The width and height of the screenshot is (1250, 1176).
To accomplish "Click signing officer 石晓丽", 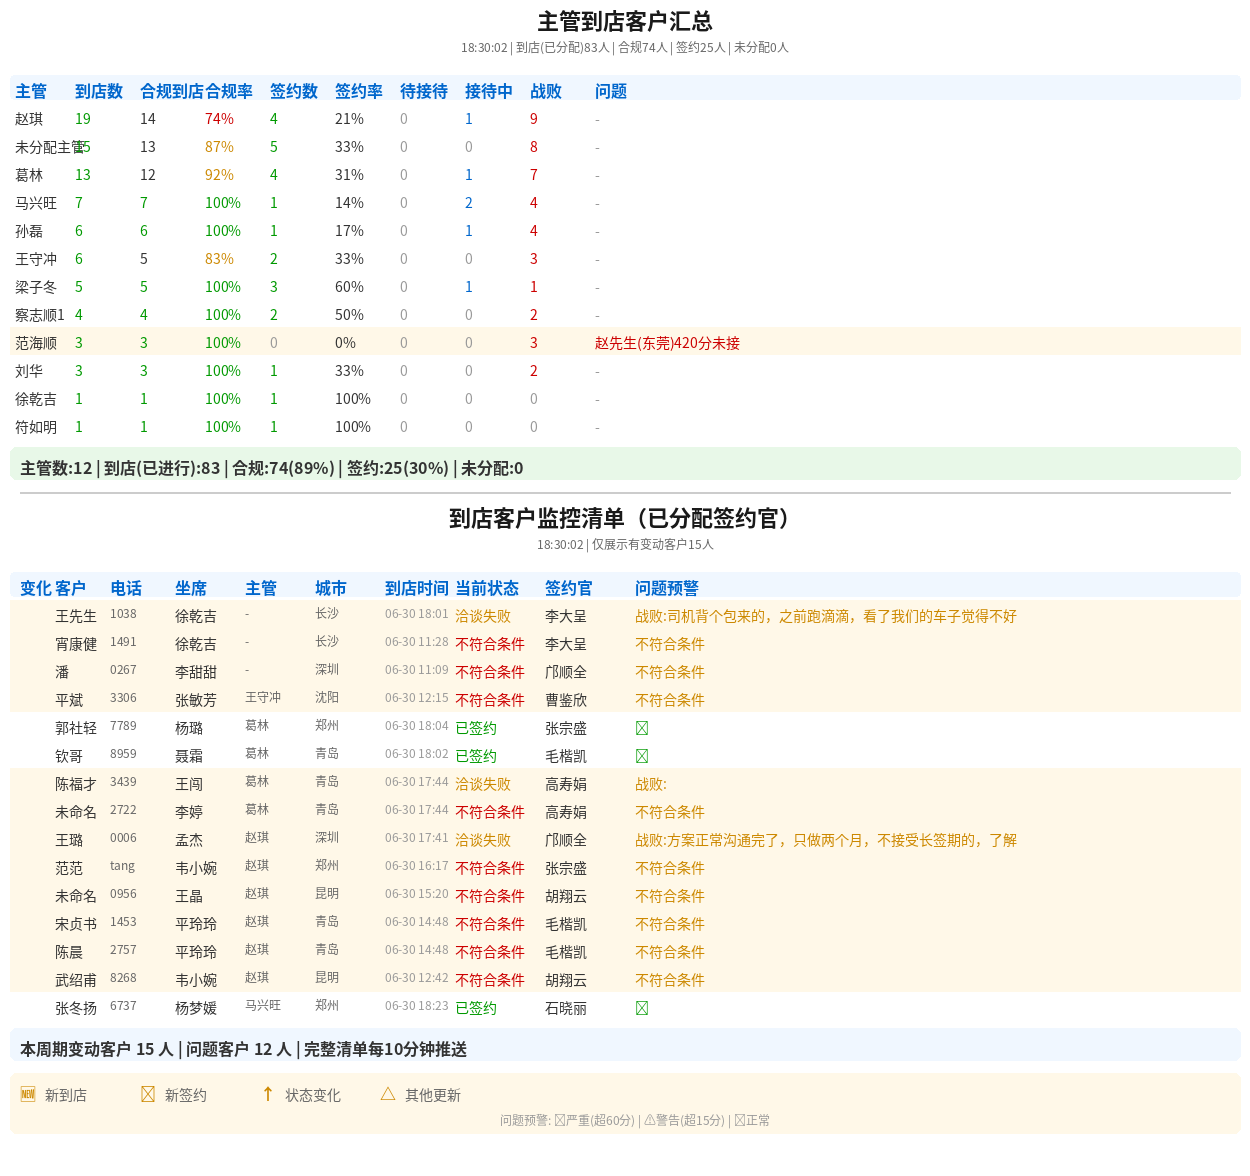I will pos(566,1008).
